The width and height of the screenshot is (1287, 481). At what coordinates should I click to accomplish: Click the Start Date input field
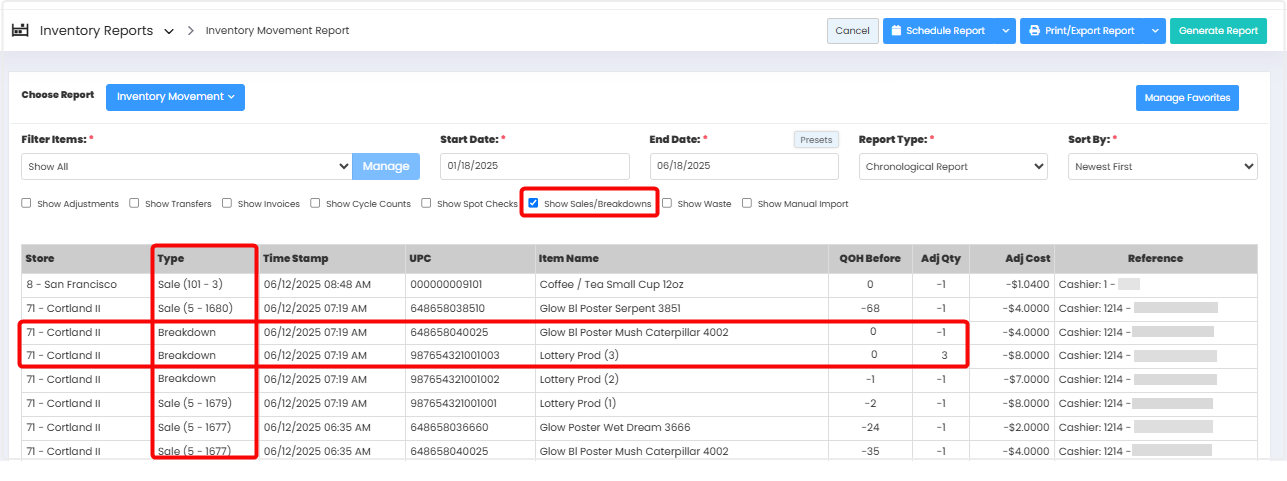coord(534,166)
